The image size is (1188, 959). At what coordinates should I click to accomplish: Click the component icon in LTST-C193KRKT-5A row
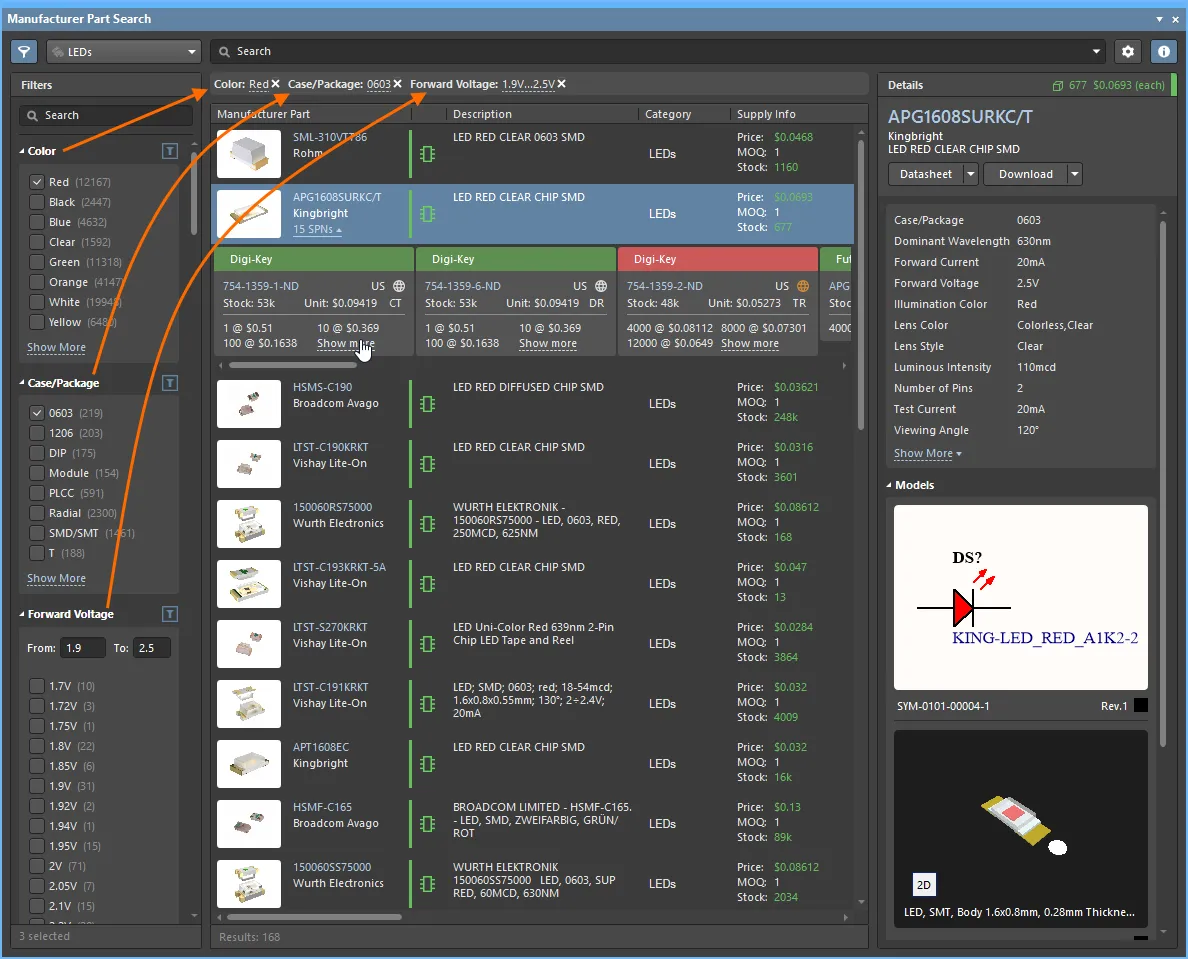427,584
